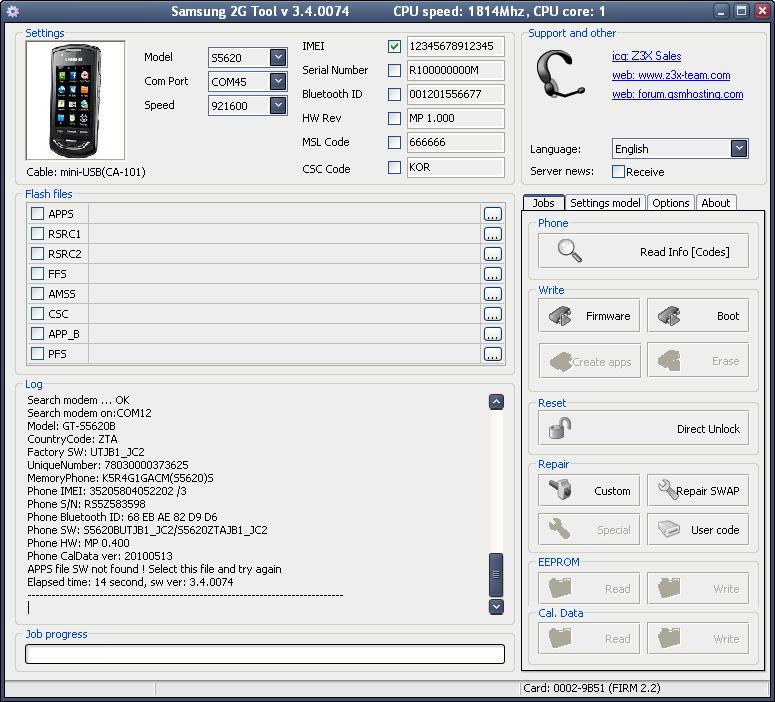Tick the MSL Code checkbox

coord(394,142)
